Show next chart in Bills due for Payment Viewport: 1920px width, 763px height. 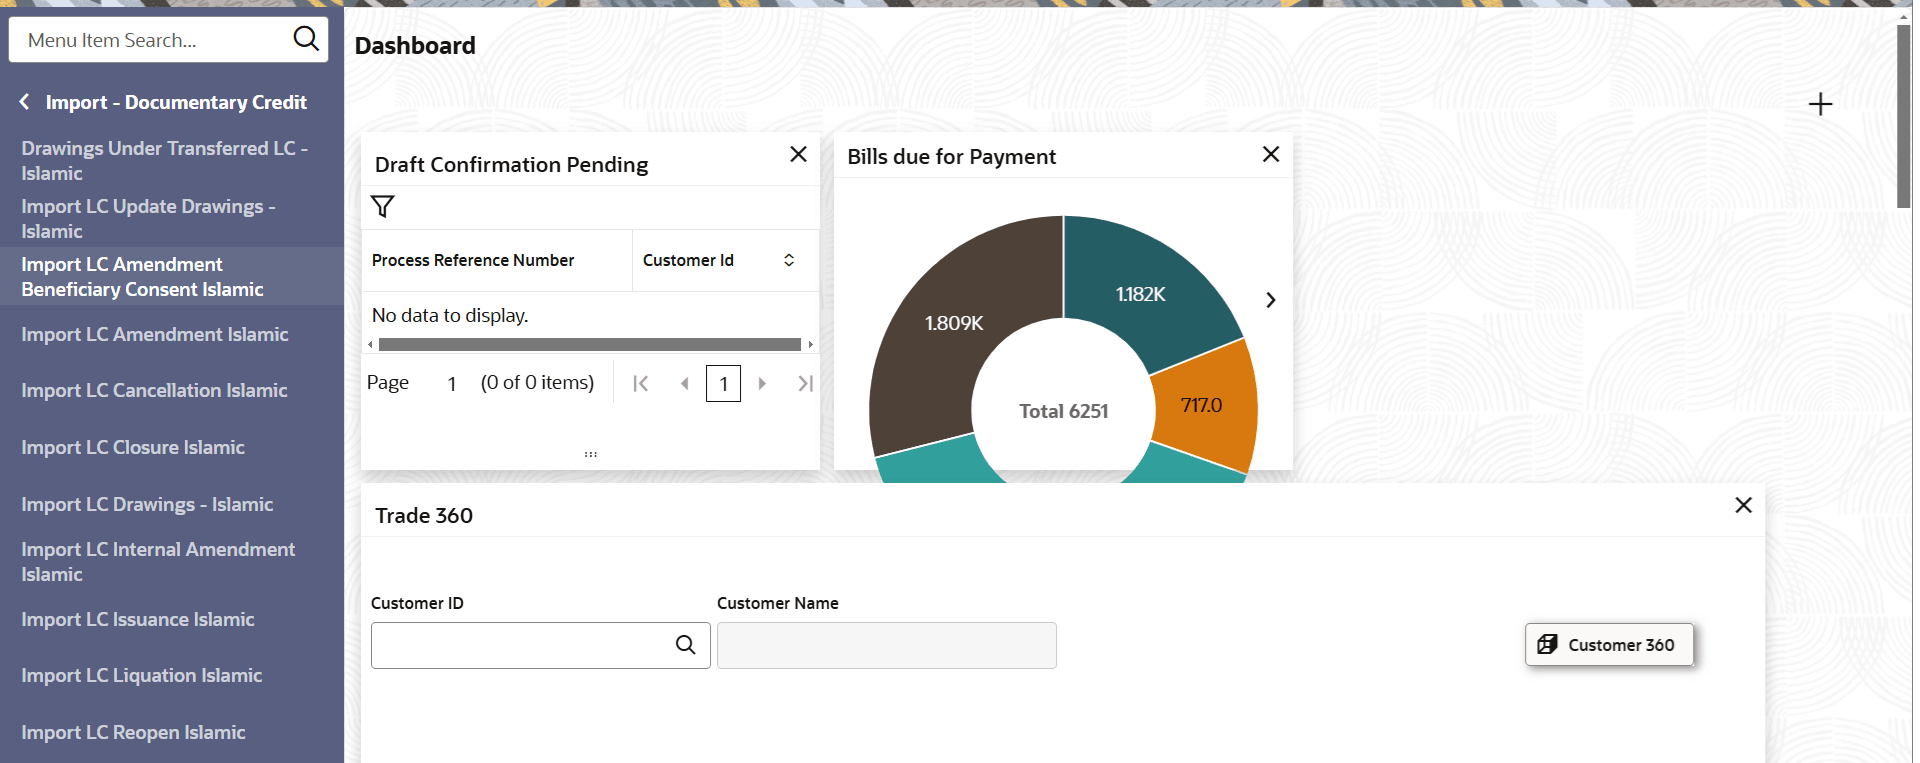point(1270,300)
